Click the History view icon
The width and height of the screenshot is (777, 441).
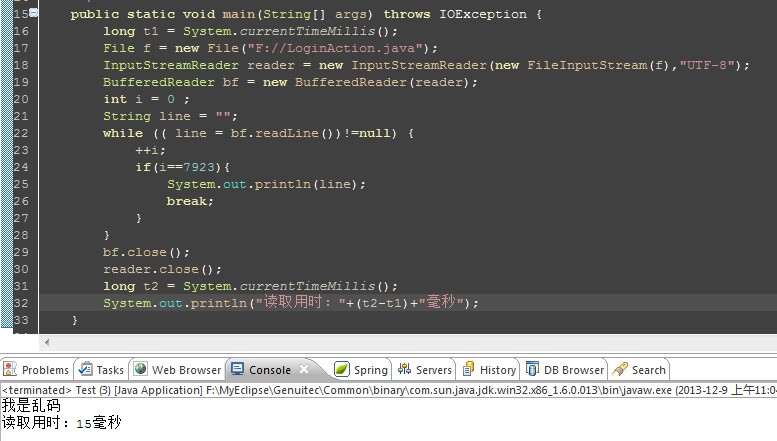coord(469,369)
